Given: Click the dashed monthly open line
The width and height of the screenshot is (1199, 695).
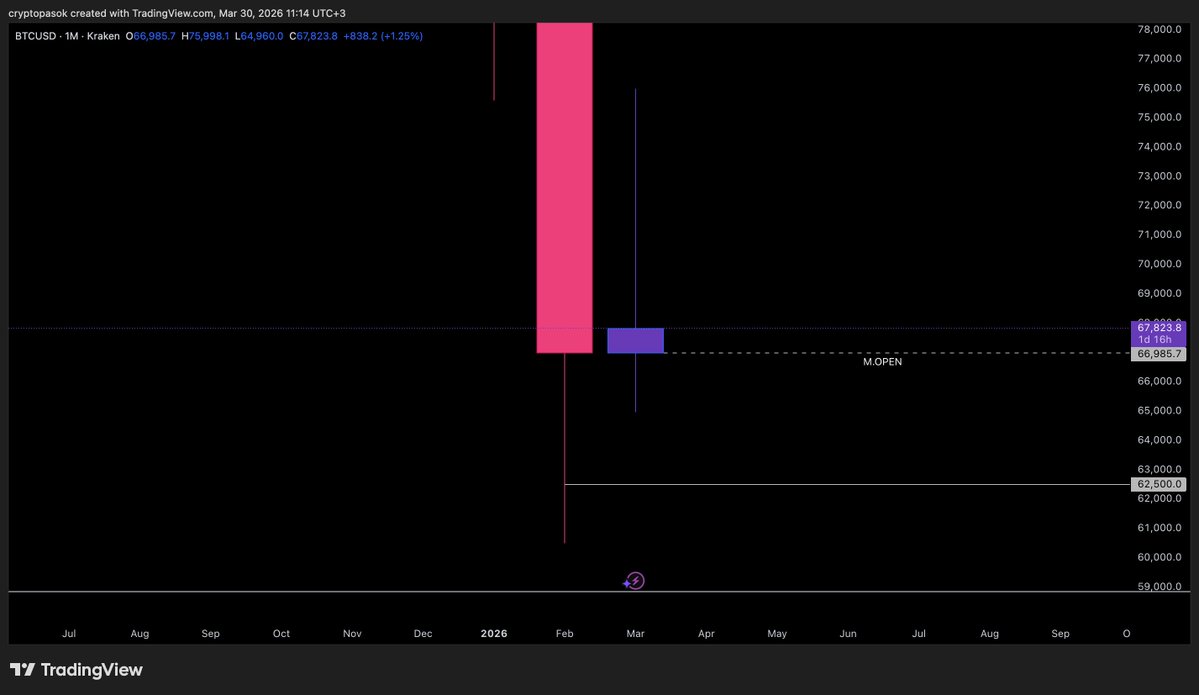Looking at the screenshot, I should pyautogui.click(x=897, y=352).
